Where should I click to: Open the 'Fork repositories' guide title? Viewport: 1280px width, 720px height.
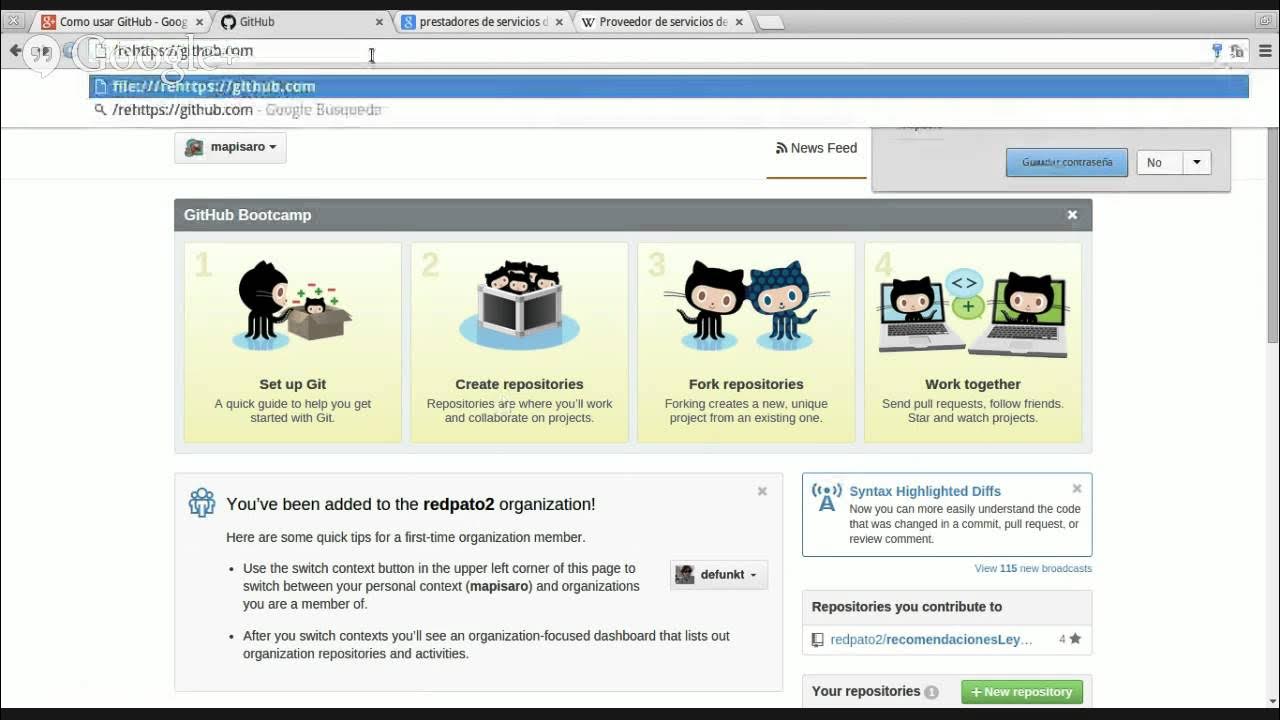pyautogui.click(x=746, y=384)
